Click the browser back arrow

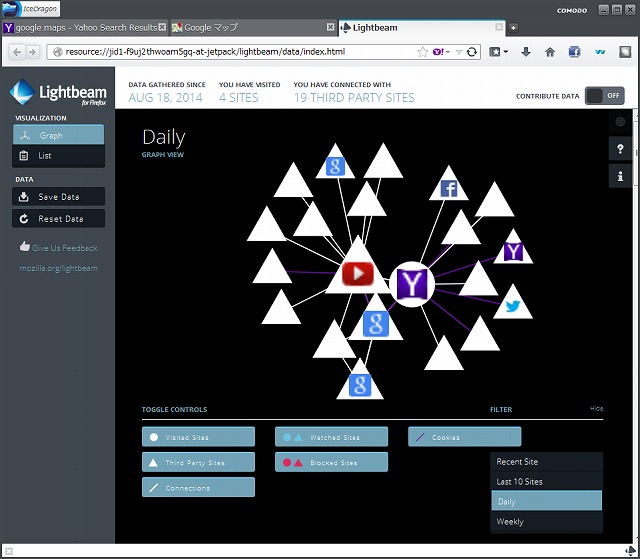tap(17, 52)
